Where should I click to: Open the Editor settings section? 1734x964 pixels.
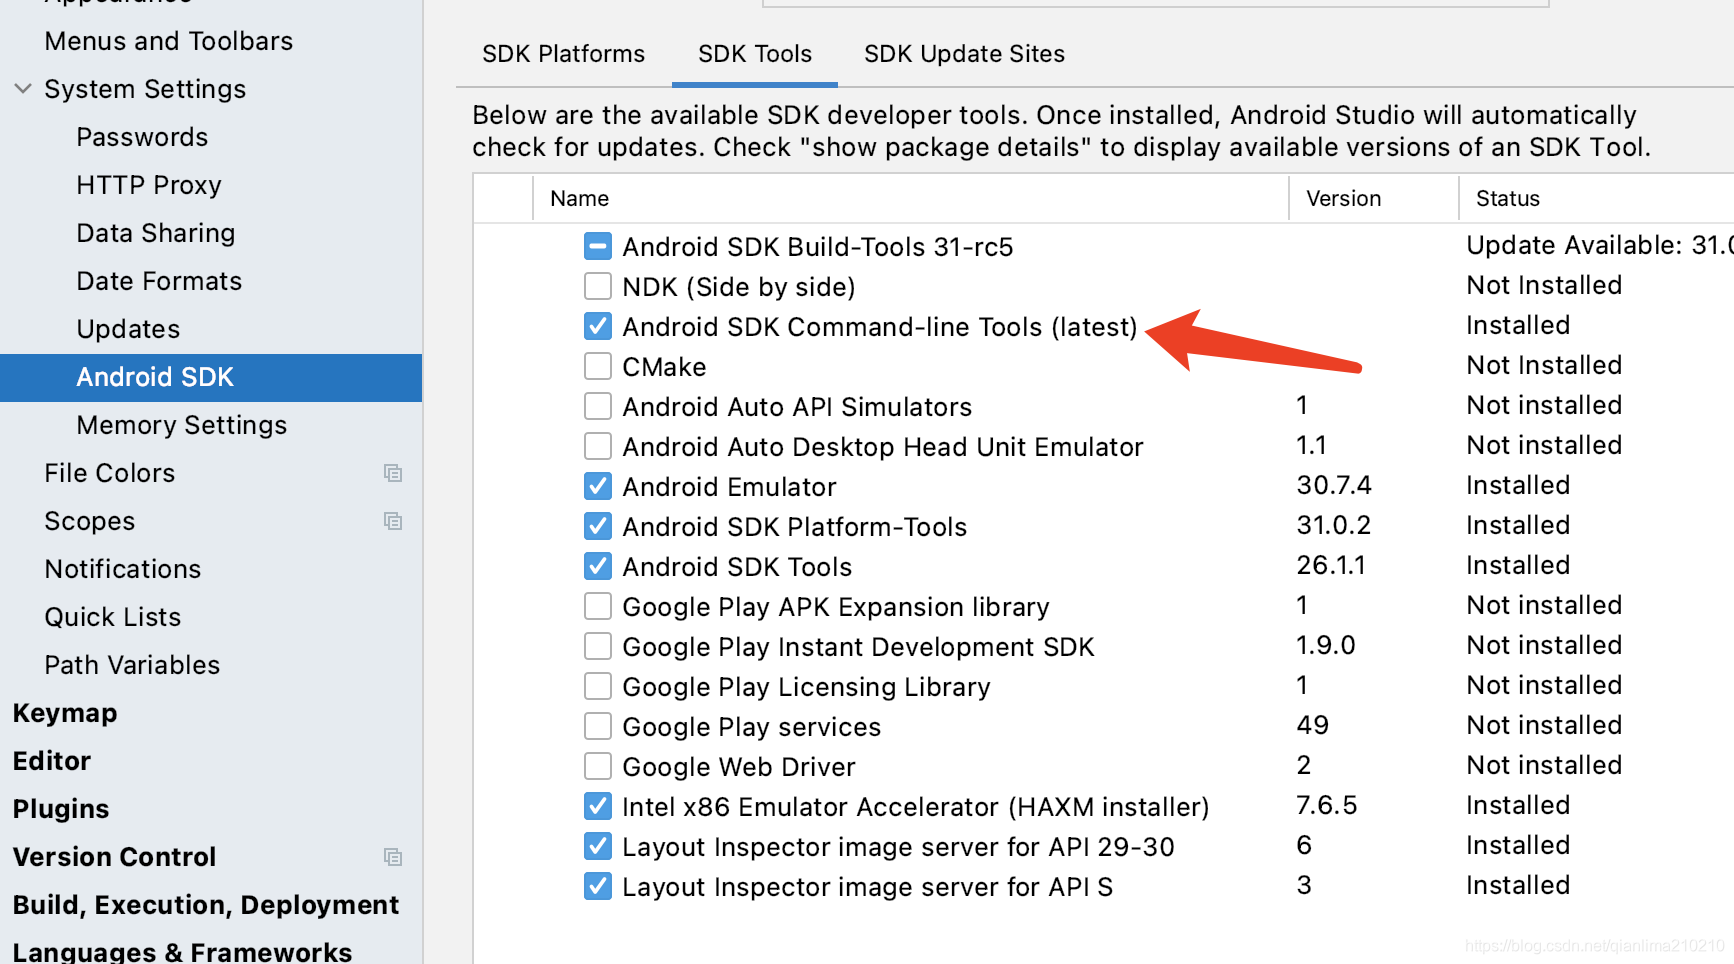click(x=52, y=761)
